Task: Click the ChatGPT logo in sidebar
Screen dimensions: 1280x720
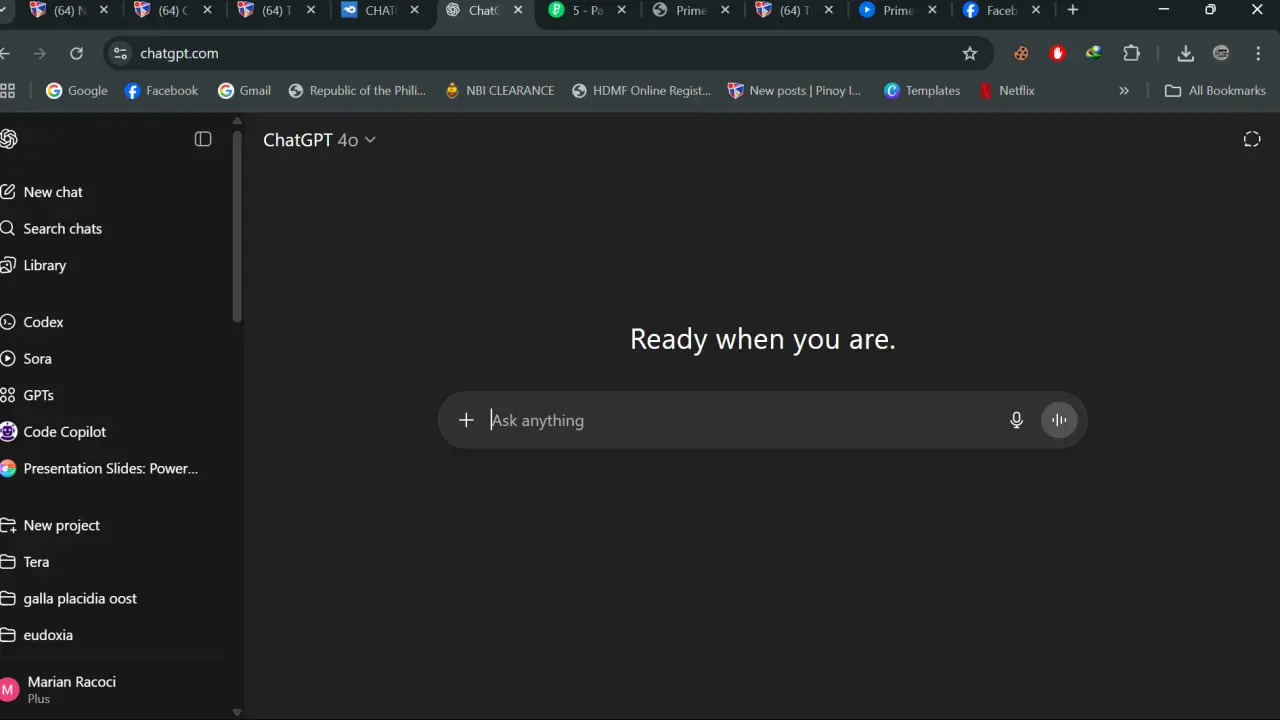Action: click(8, 139)
